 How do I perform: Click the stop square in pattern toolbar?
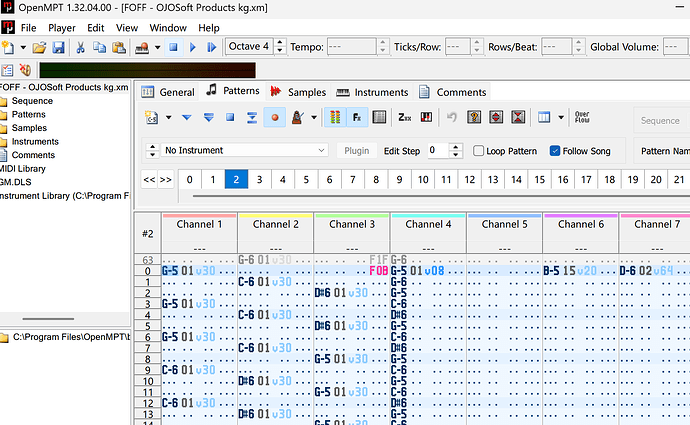(x=230, y=117)
